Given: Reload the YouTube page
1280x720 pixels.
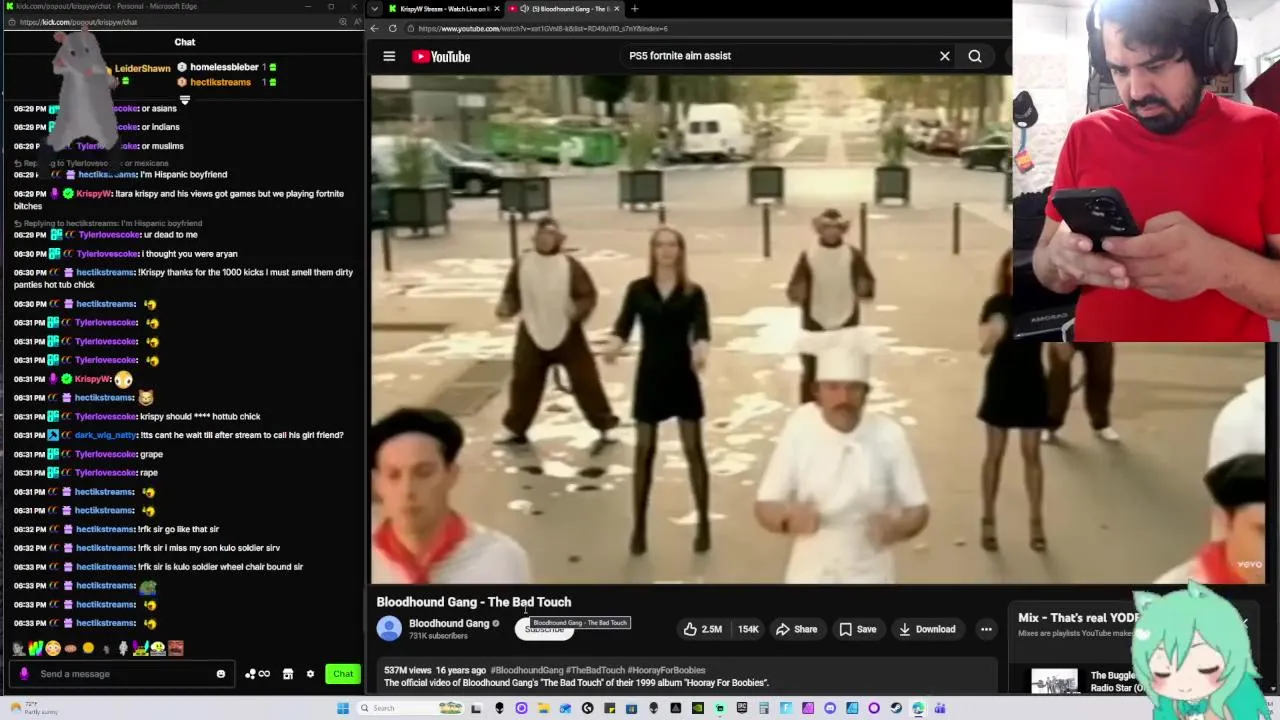Looking at the screenshot, I should [x=392, y=28].
